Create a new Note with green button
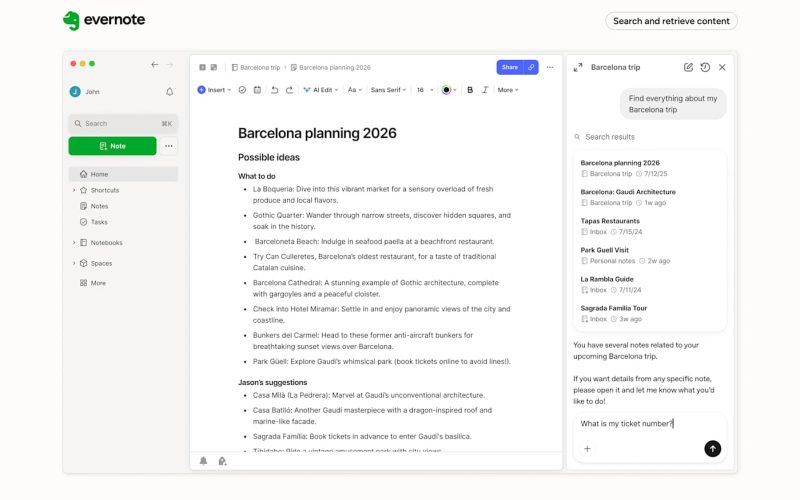 112,146
